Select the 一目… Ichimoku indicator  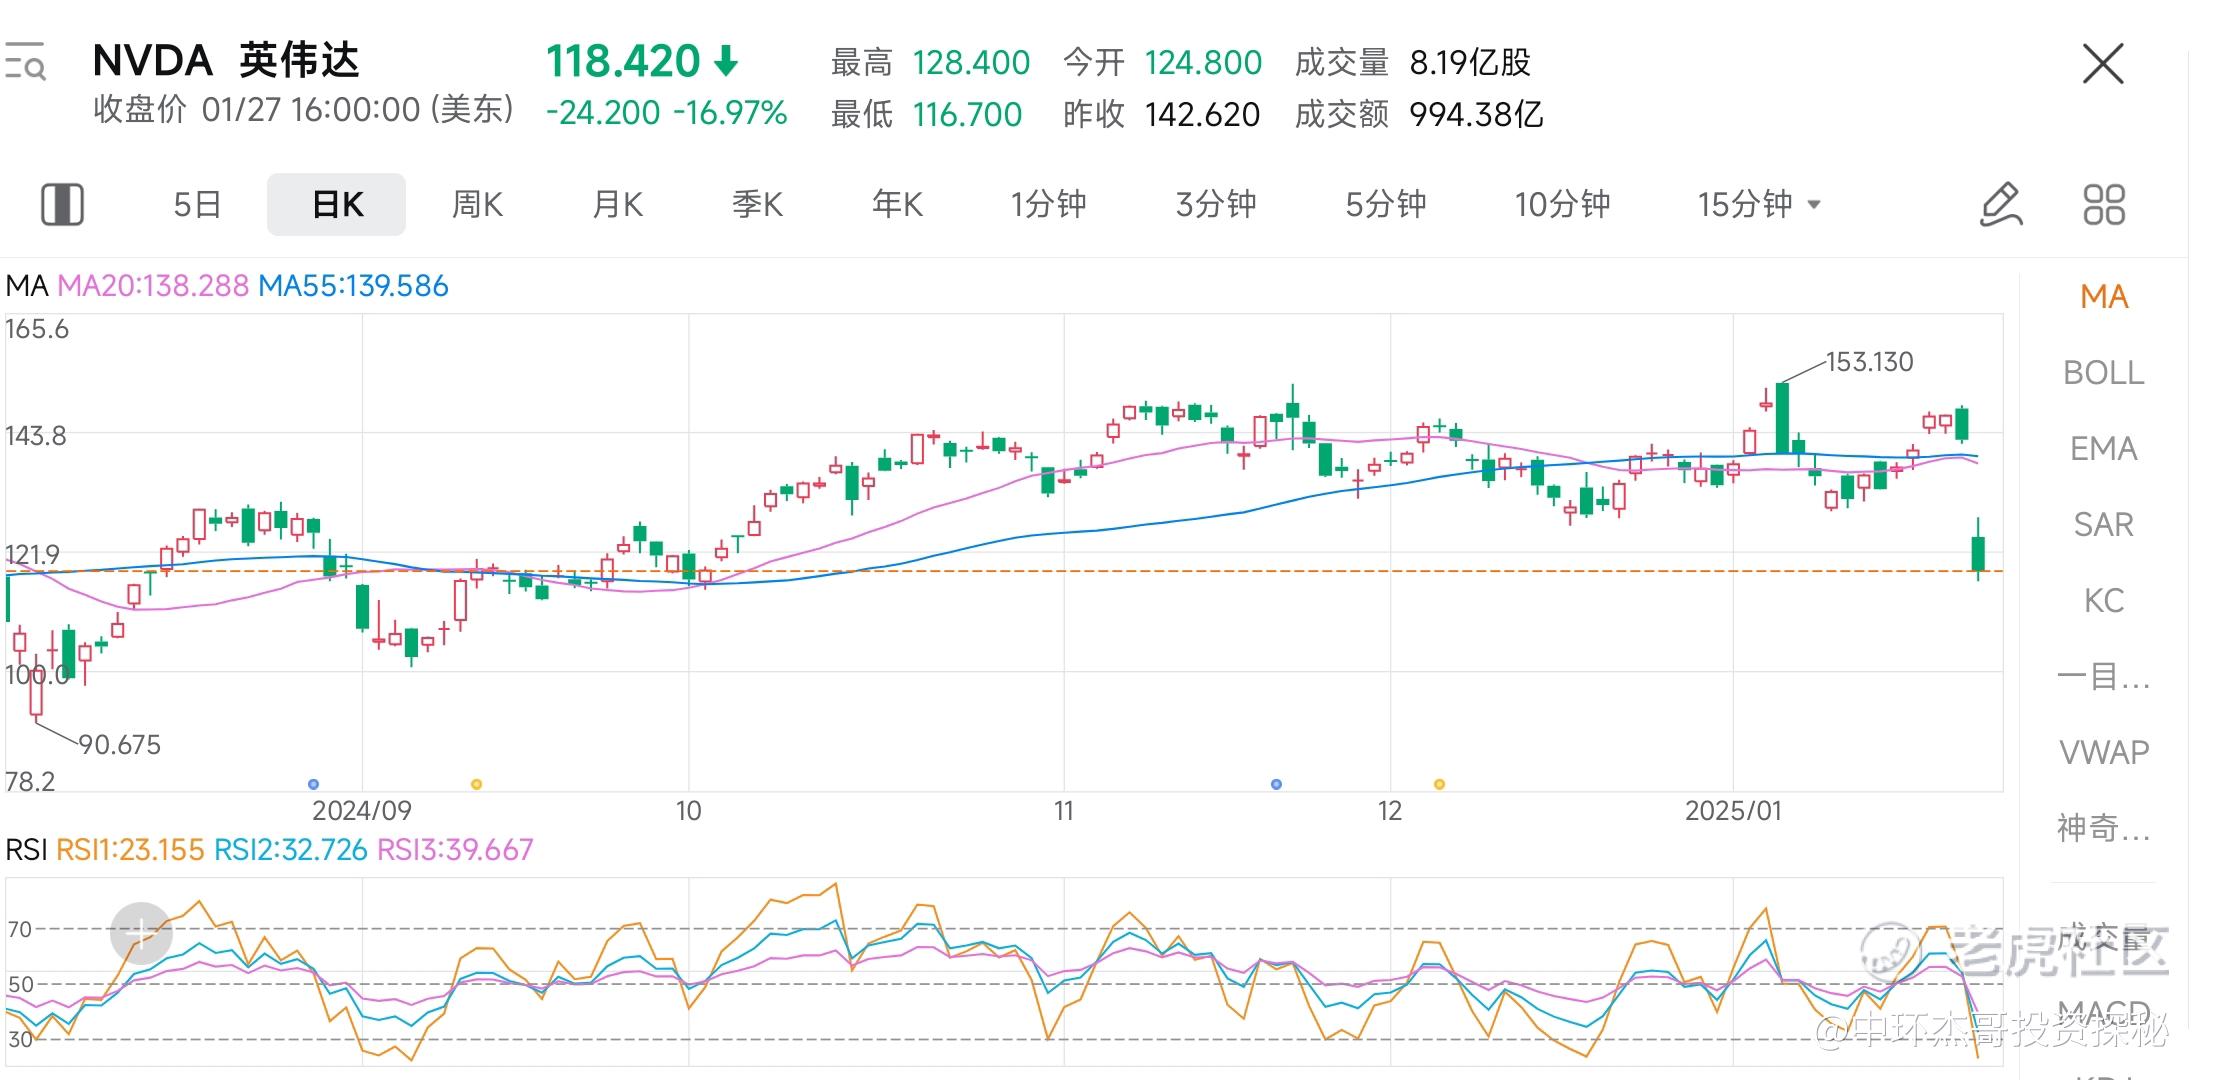[x=2104, y=677]
